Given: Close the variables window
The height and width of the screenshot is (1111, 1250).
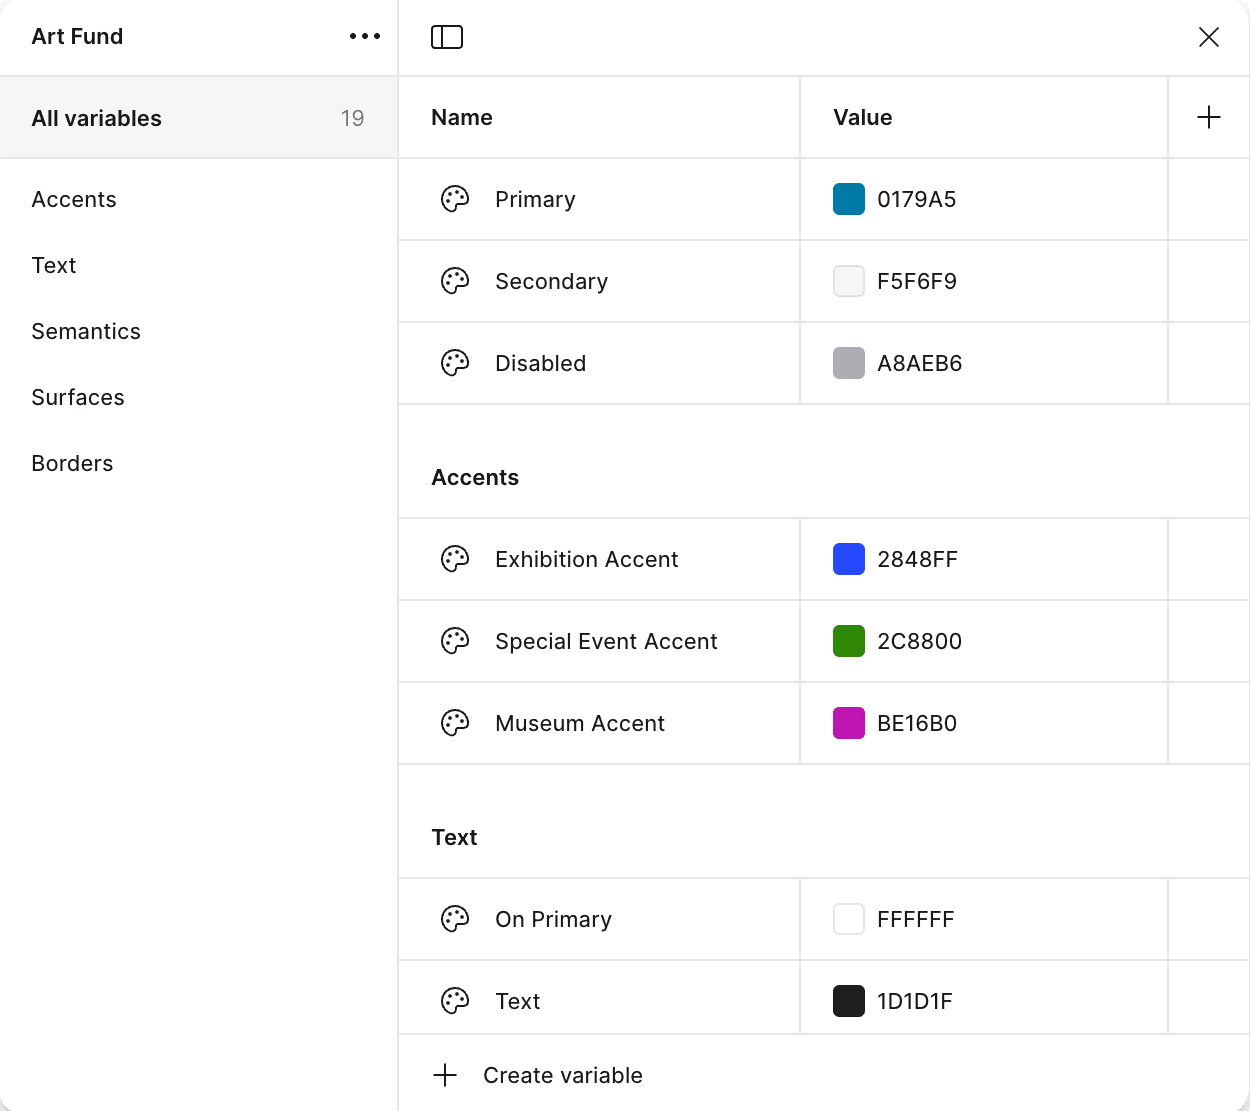Looking at the screenshot, I should point(1209,37).
